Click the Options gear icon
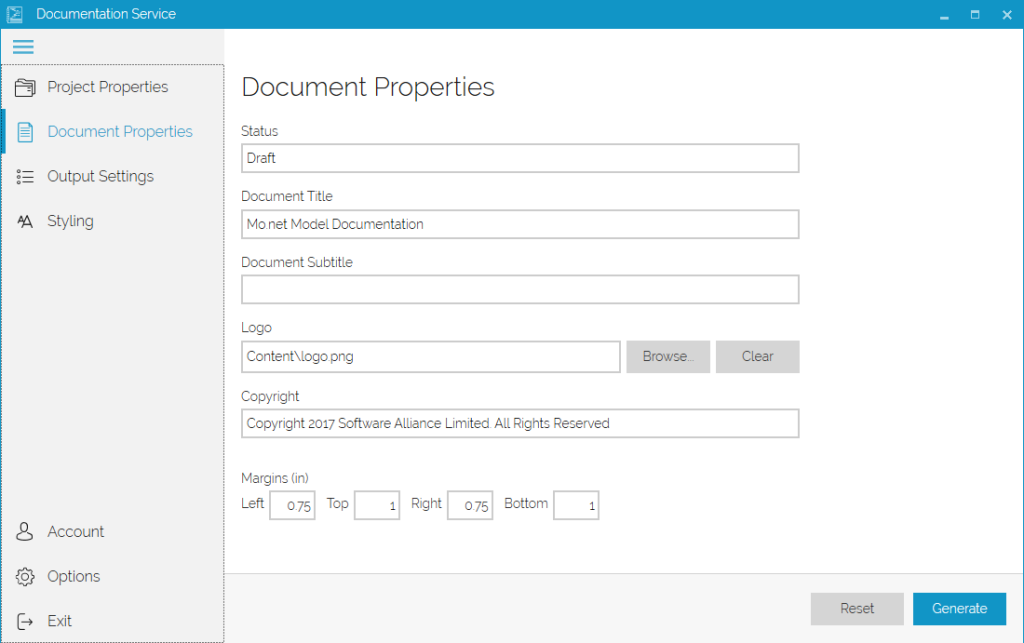1024x643 pixels. [25, 576]
